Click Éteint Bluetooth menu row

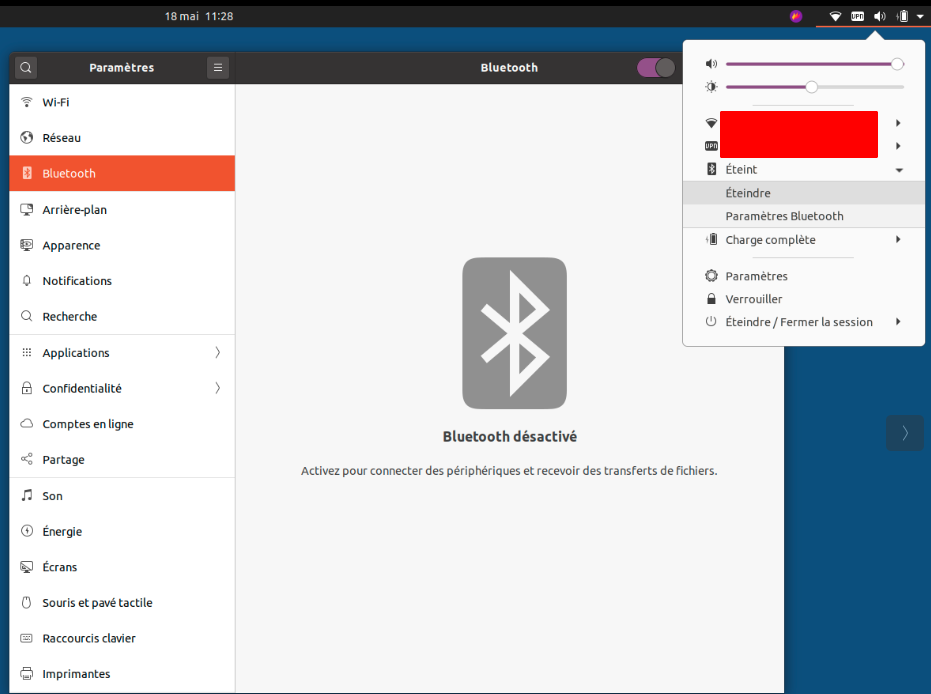[x=804, y=170]
